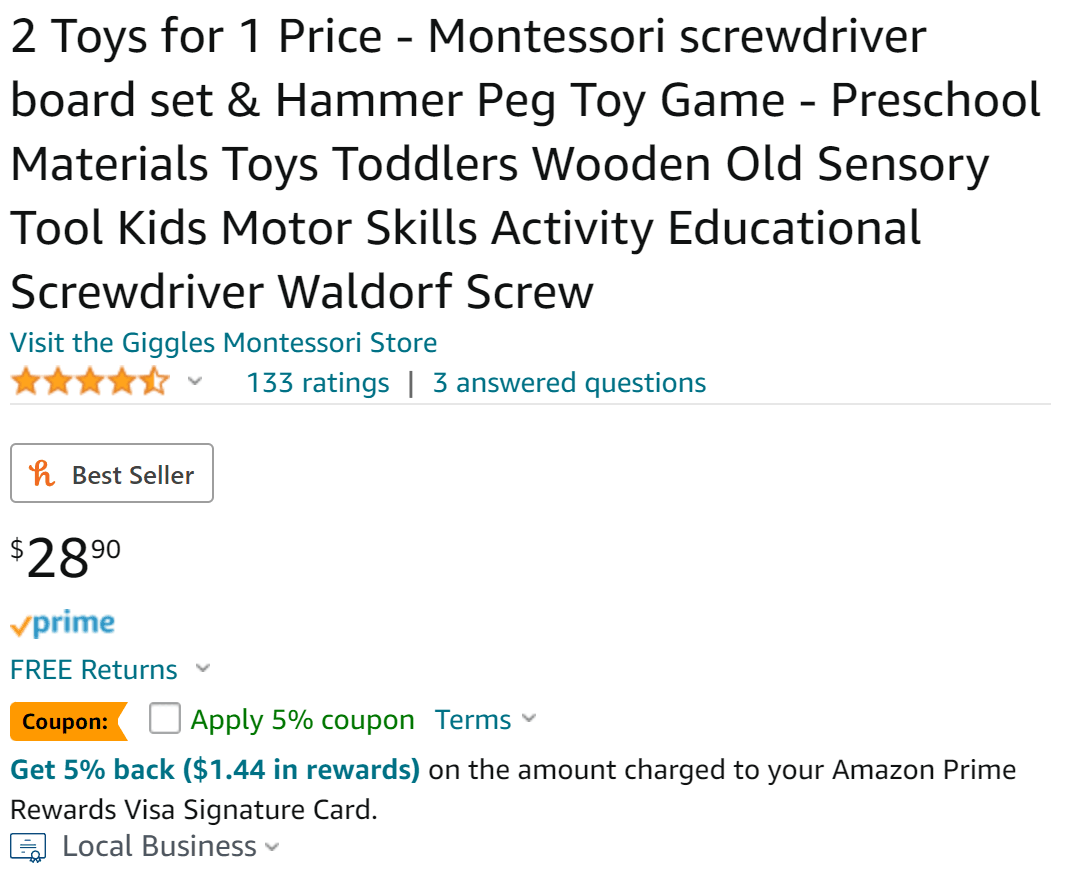The height and width of the screenshot is (874, 1085).
Task: Open the FREE Returns link
Action: pos(94,669)
